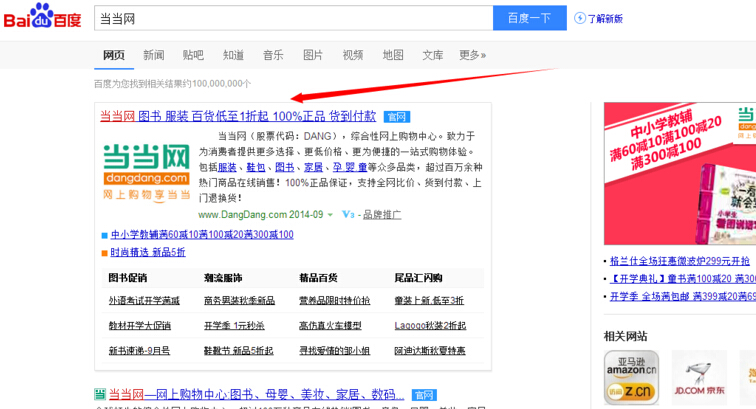Open the 图书 link in the description
This screenshot has height=409, width=756.
point(284,167)
